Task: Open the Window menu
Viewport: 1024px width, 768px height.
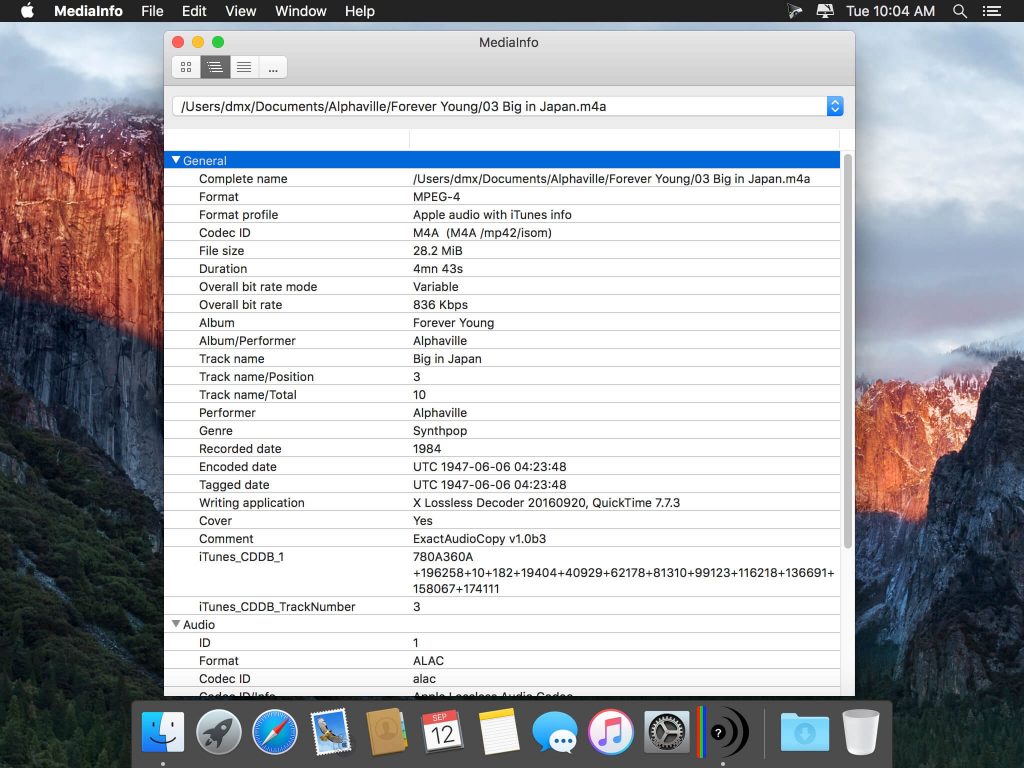Action: (x=300, y=11)
